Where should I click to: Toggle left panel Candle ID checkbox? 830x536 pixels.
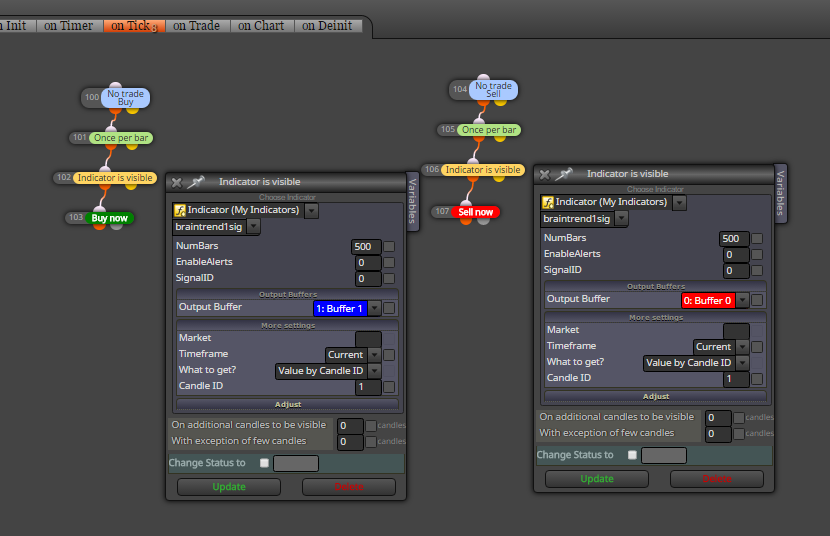point(389,387)
